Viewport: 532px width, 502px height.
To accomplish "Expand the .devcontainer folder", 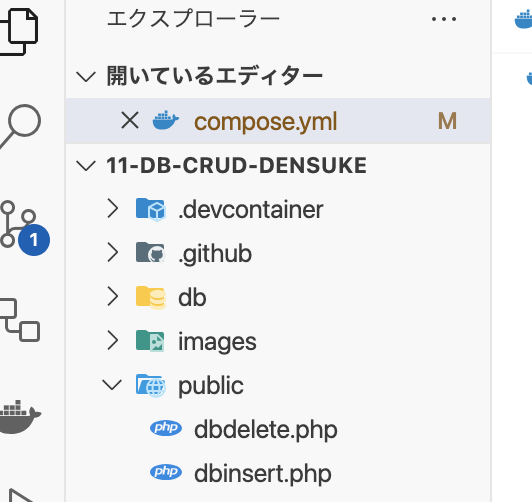I will tap(113, 208).
